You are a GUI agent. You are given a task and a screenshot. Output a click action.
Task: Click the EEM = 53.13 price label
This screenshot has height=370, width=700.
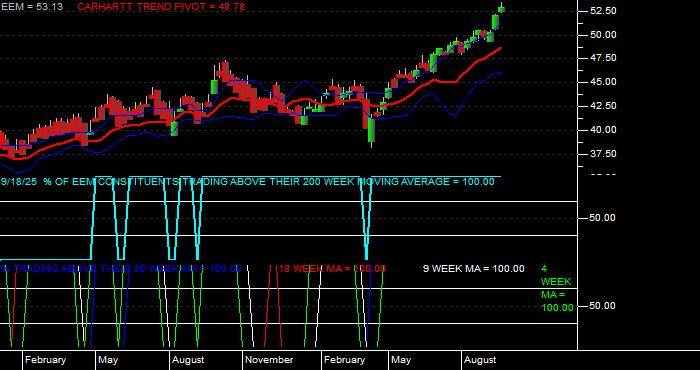pyautogui.click(x=31, y=7)
